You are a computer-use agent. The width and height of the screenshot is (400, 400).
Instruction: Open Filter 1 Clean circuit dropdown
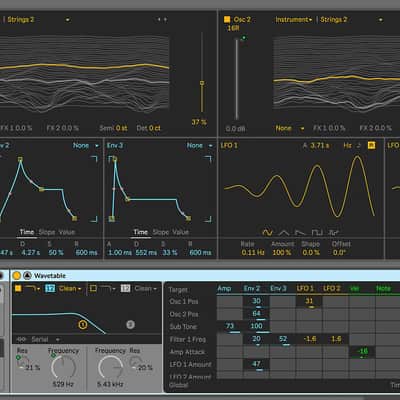point(70,288)
